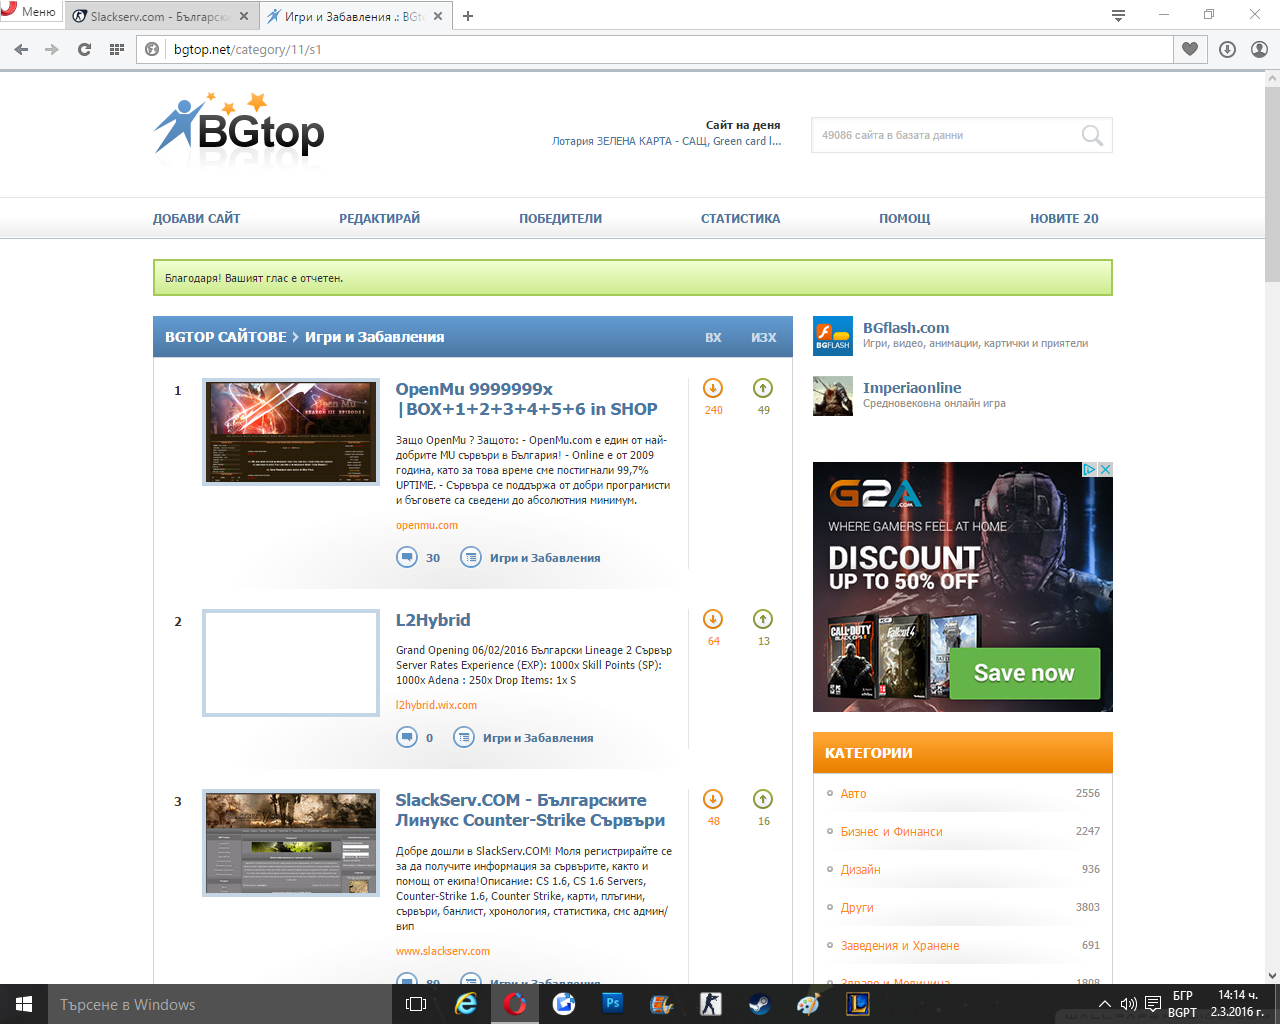Open Photoshop from the taskbar
This screenshot has height=1024, width=1280.
[613, 1004]
